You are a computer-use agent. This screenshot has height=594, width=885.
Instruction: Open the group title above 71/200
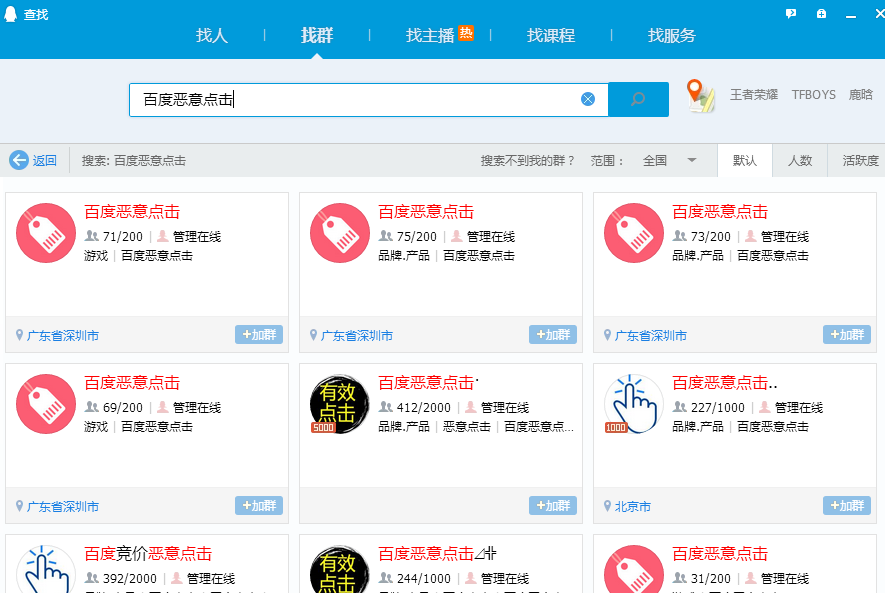(x=132, y=212)
